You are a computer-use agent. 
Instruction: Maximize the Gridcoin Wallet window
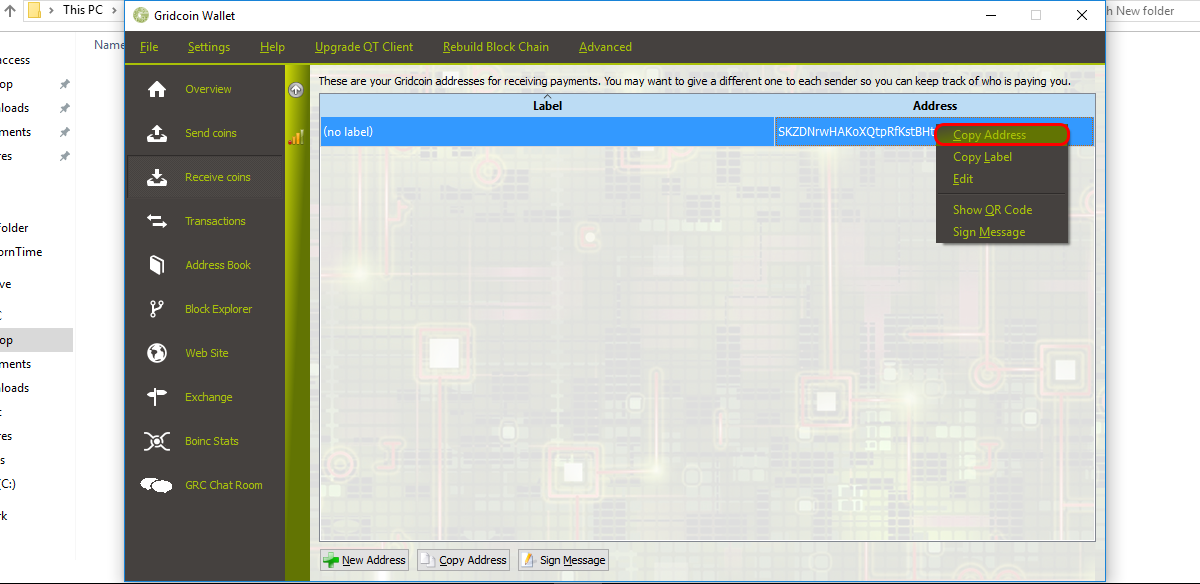1036,15
